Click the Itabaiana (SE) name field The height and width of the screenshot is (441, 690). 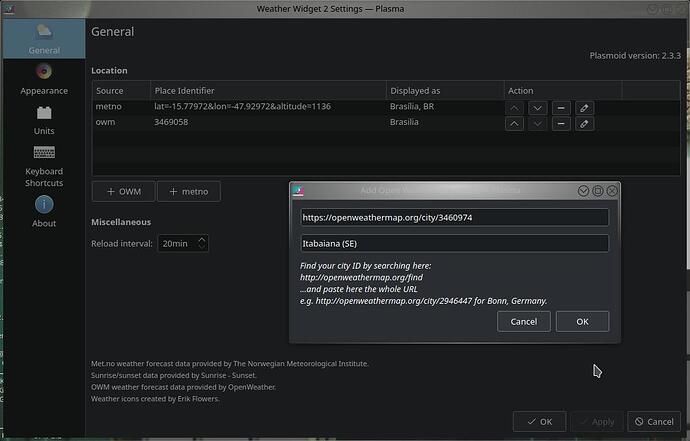(455, 243)
